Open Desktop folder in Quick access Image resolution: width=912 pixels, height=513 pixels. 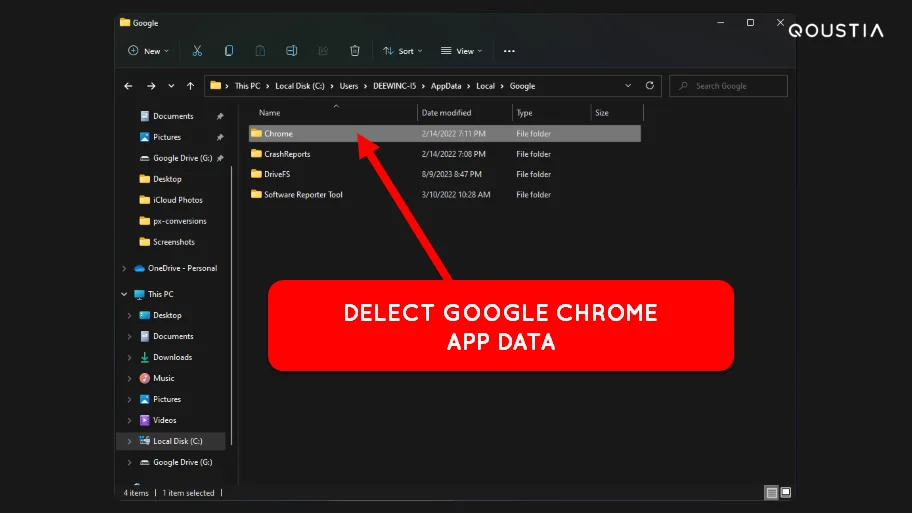[167, 179]
